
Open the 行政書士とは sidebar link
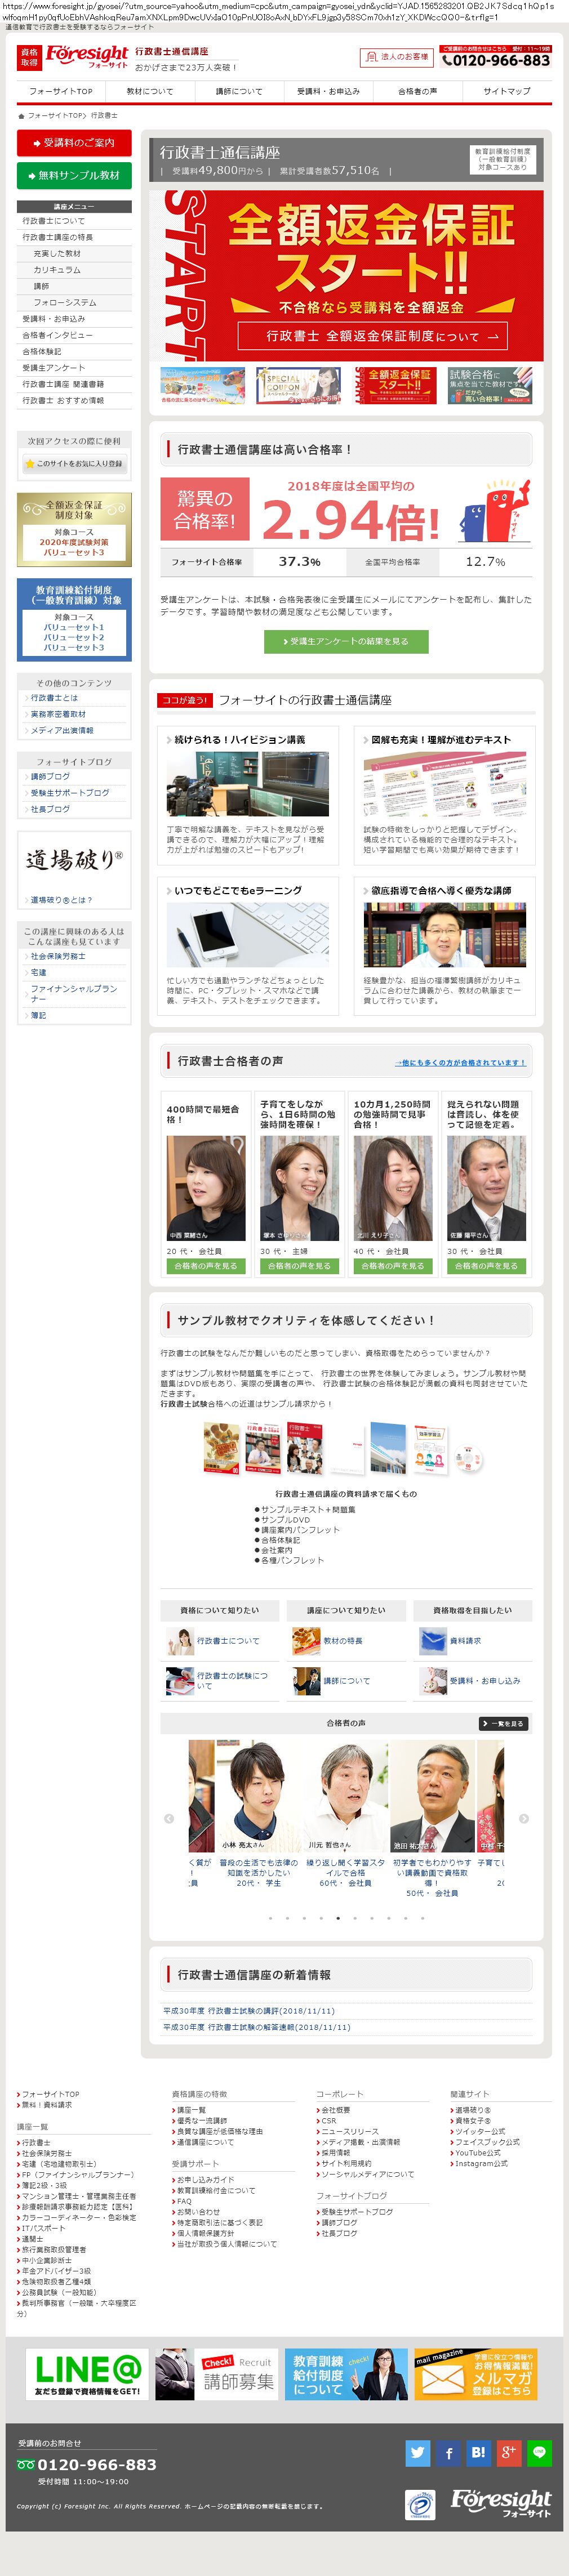click(x=54, y=698)
